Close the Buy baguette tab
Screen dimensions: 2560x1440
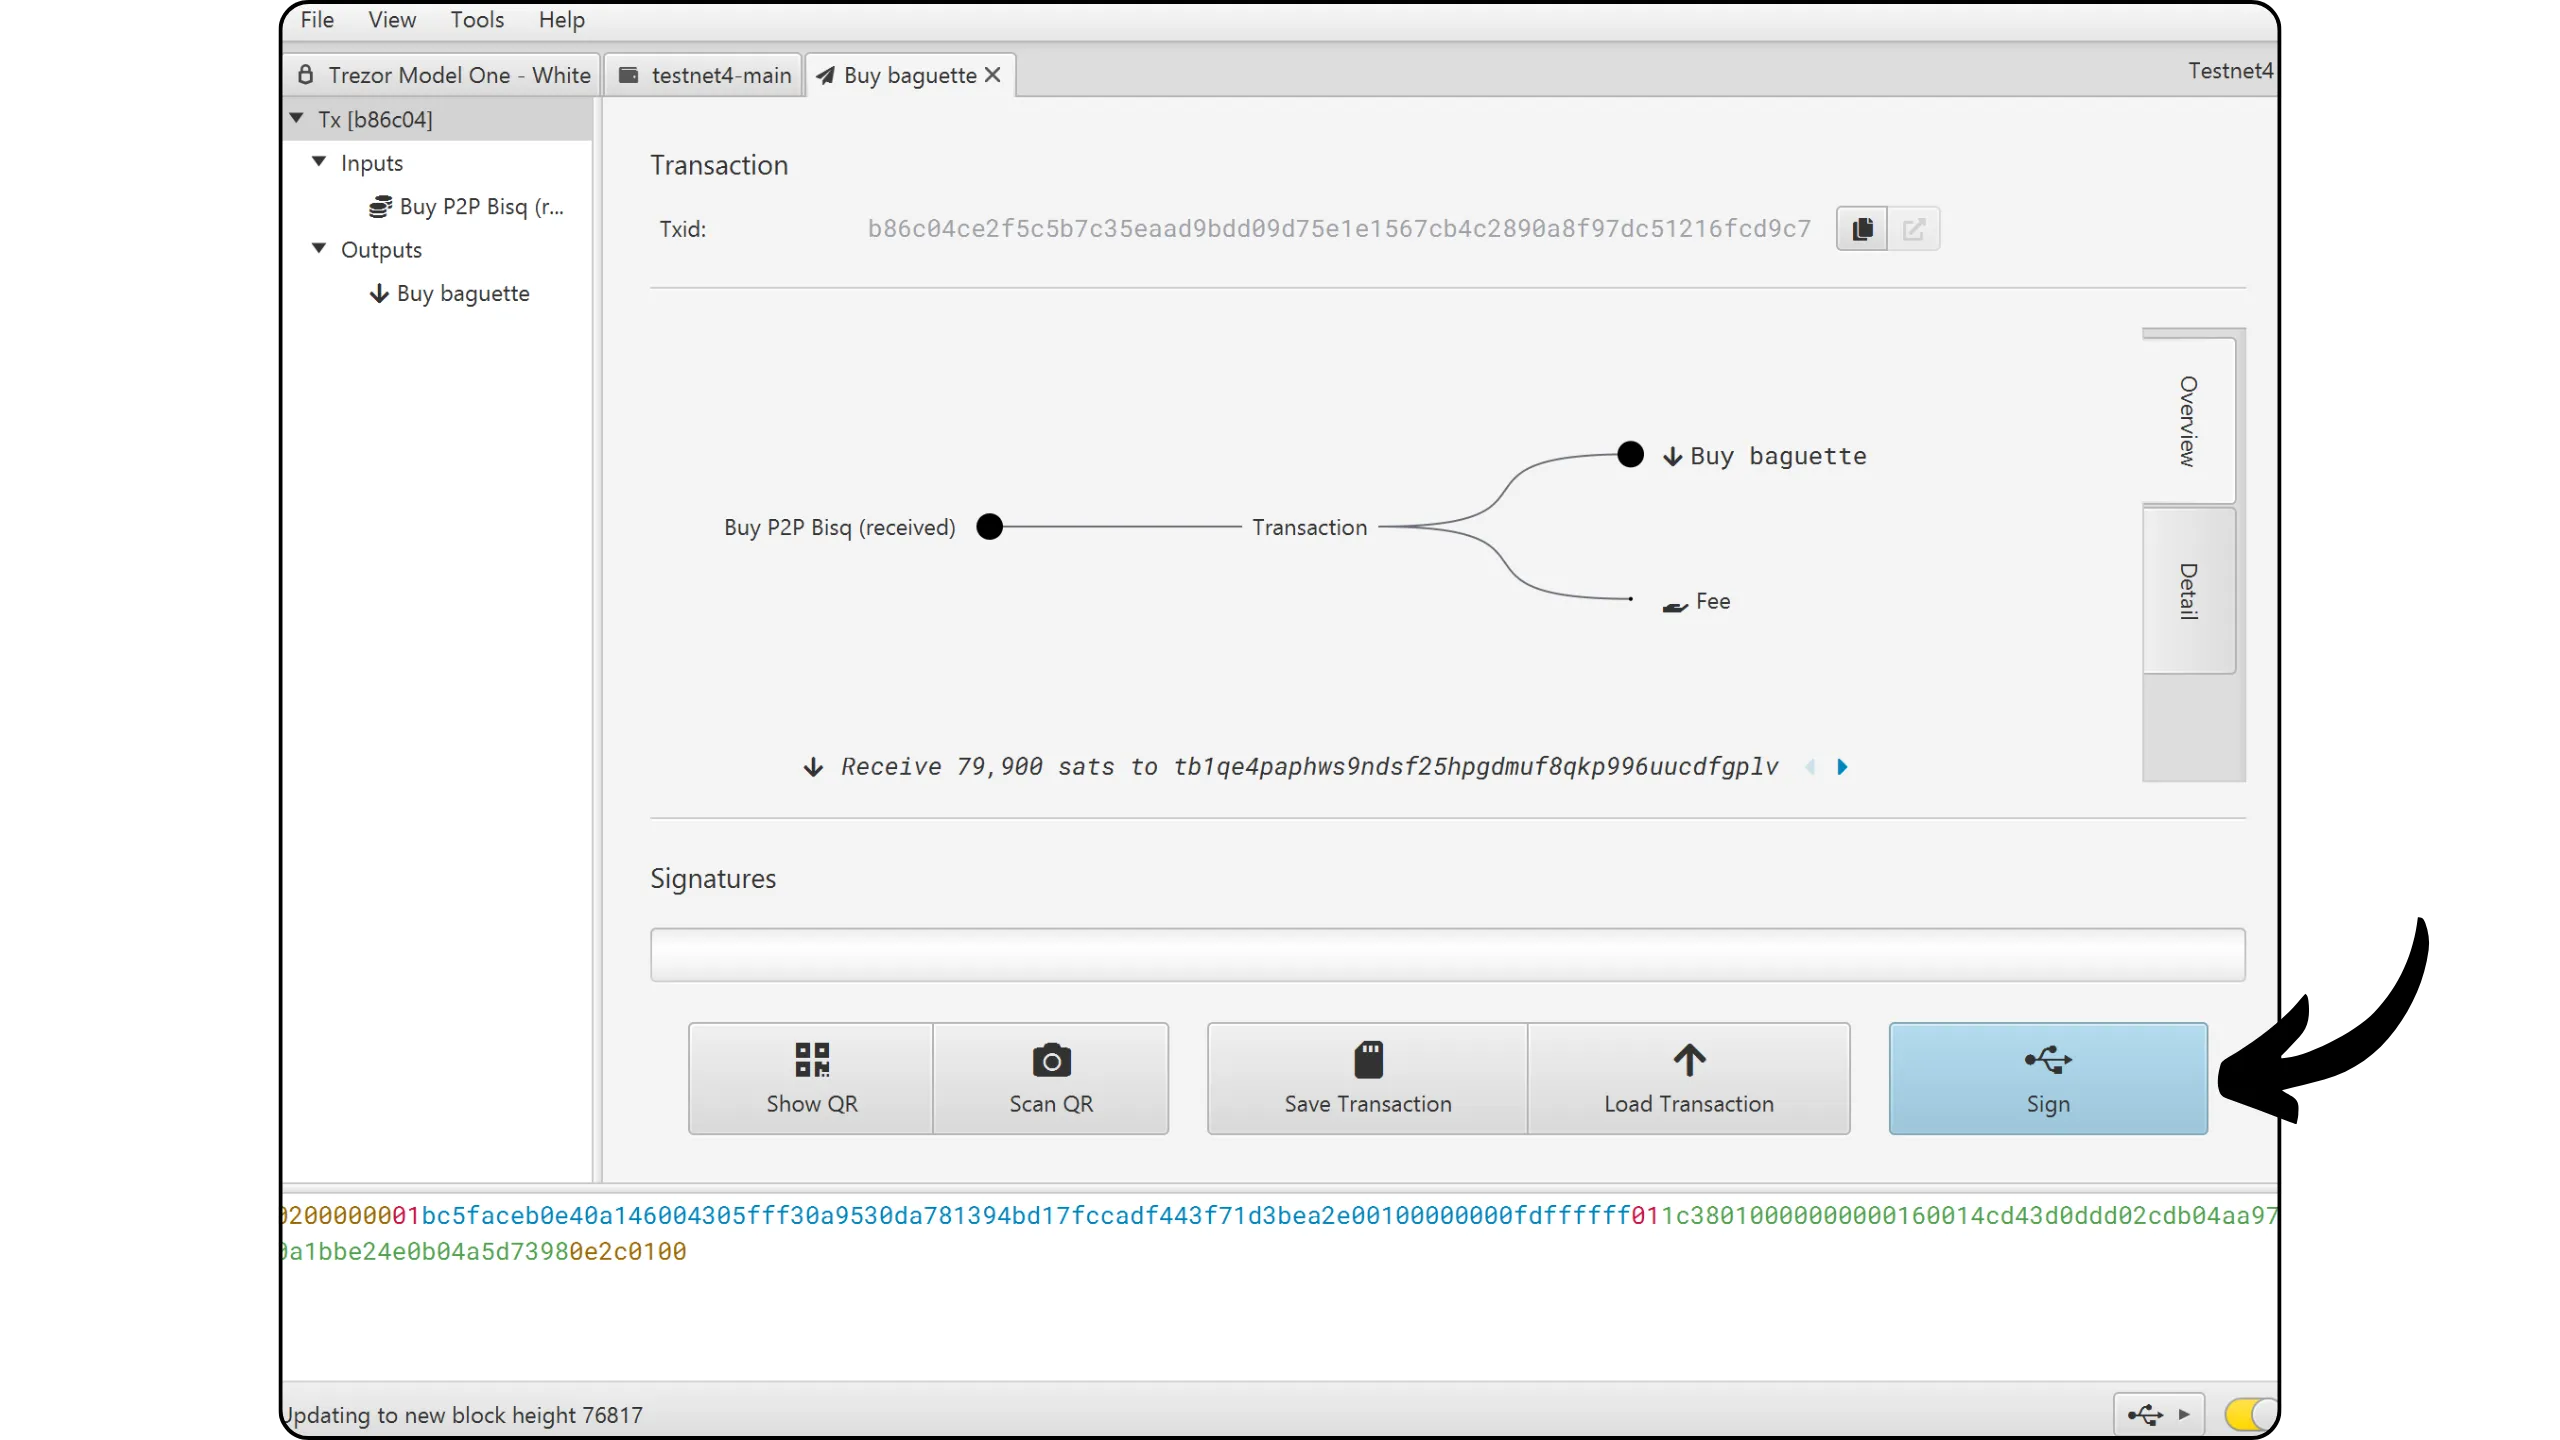tap(992, 75)
